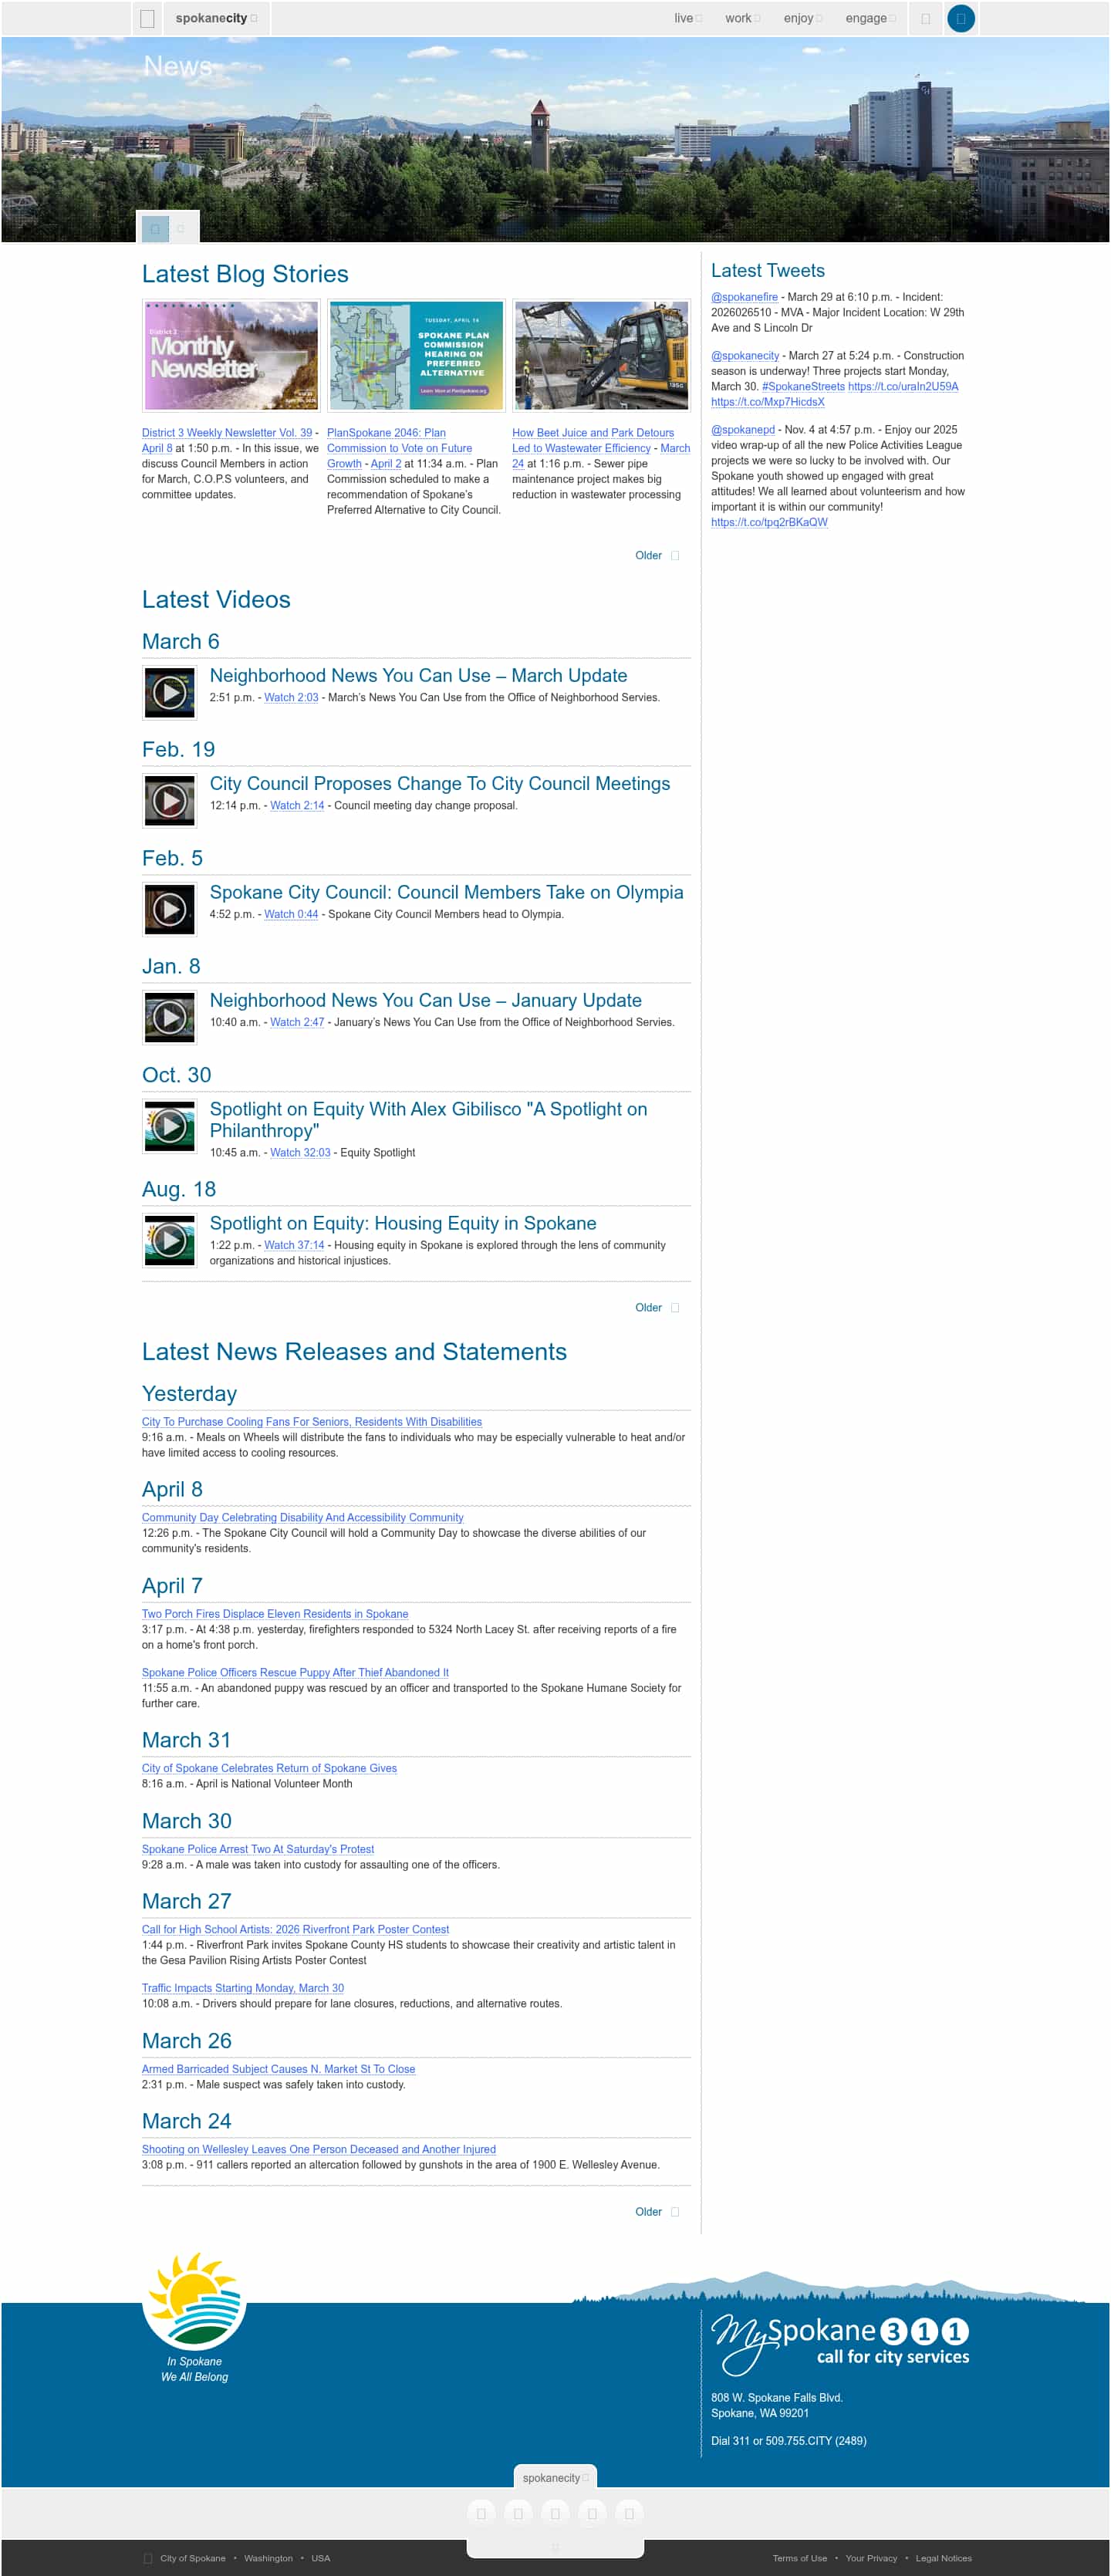Open Spokane Police Arrest Two At Protest
This screenshot has width=1111, height=2576.
click(x=258, y=1849)
